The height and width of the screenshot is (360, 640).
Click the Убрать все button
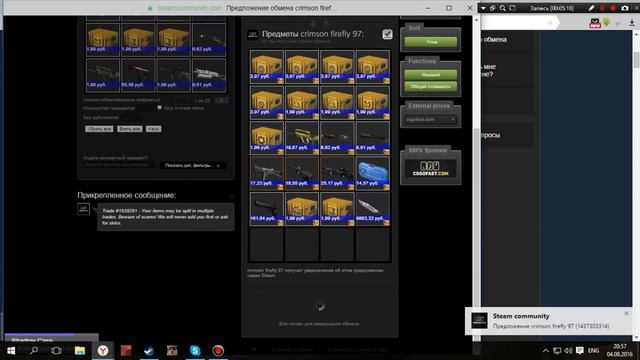pos(99,129)
